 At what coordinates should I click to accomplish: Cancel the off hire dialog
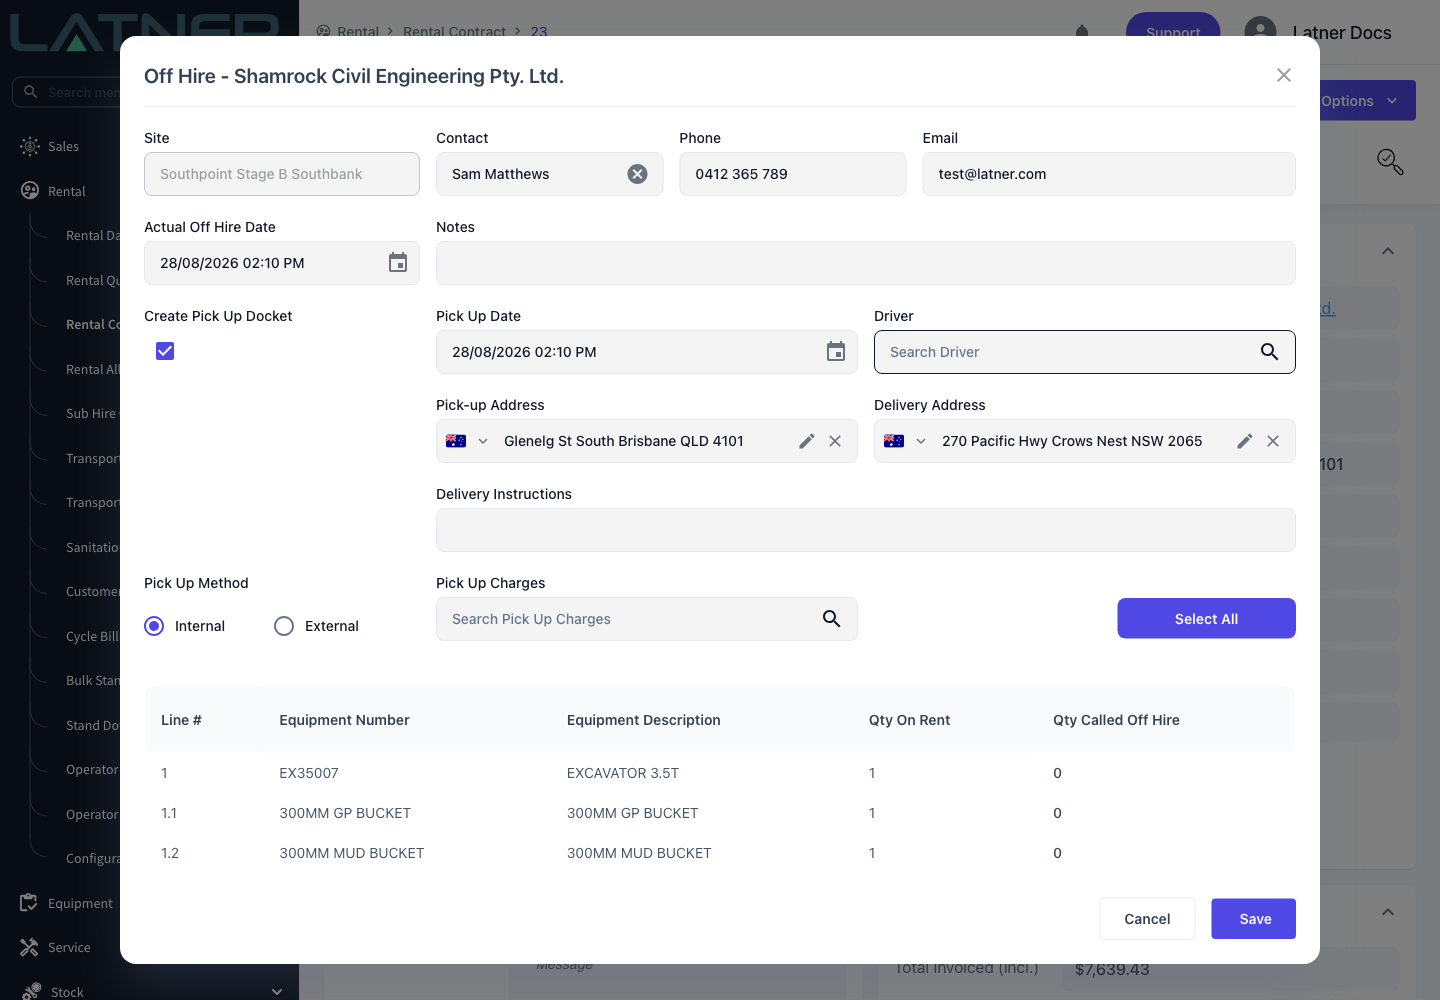click(1147, 919)
